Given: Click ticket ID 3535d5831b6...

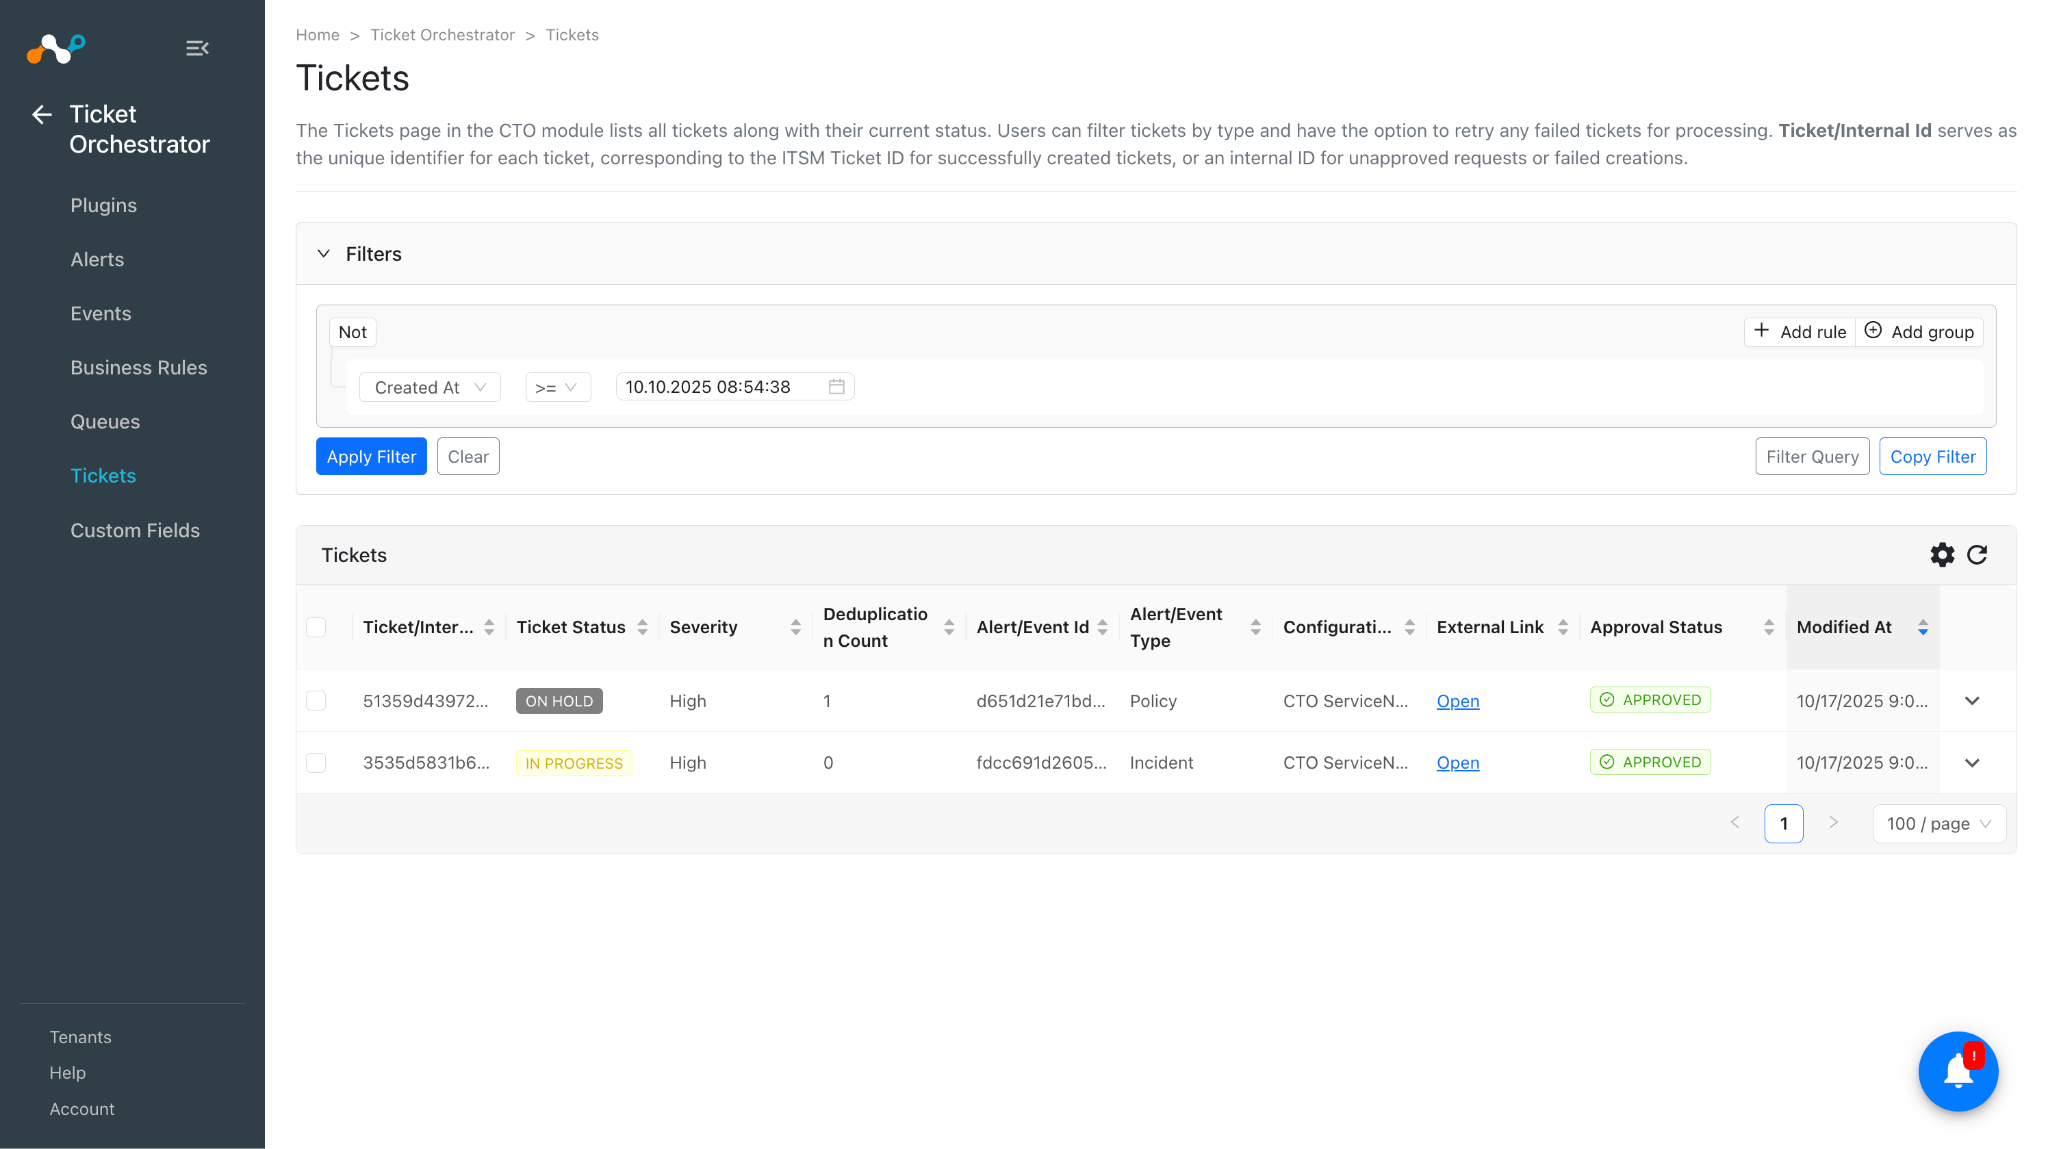Looking at the screenshot, I should (426, 763).
